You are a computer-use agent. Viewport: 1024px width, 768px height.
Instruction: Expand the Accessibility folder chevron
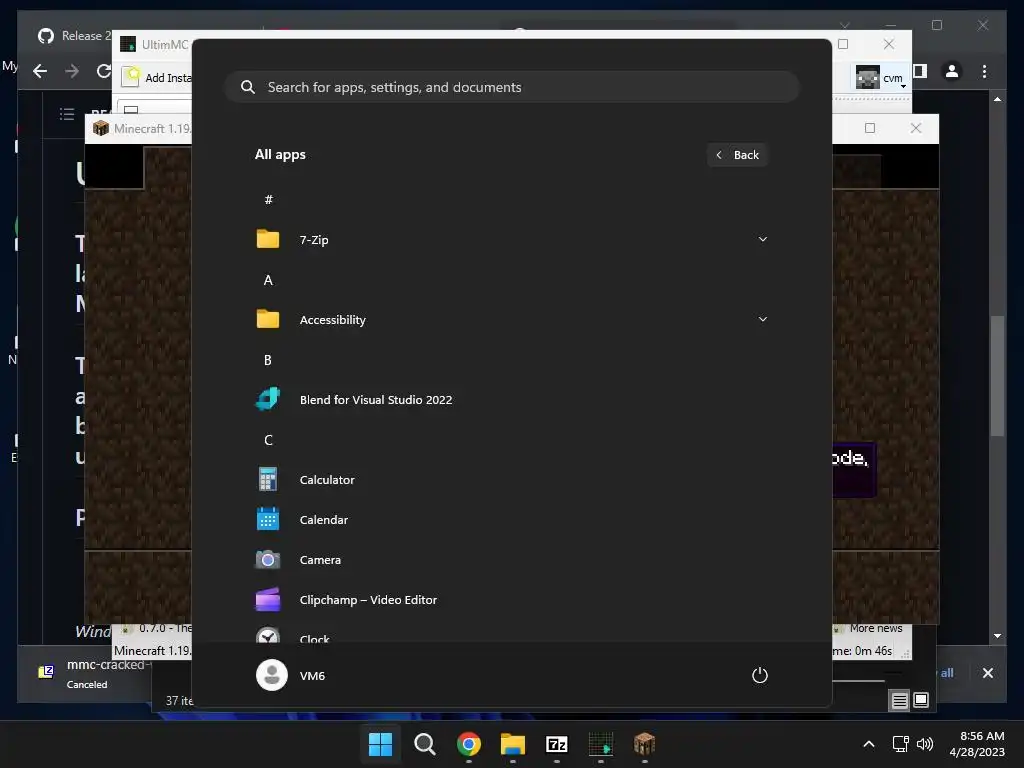[762, 319]
